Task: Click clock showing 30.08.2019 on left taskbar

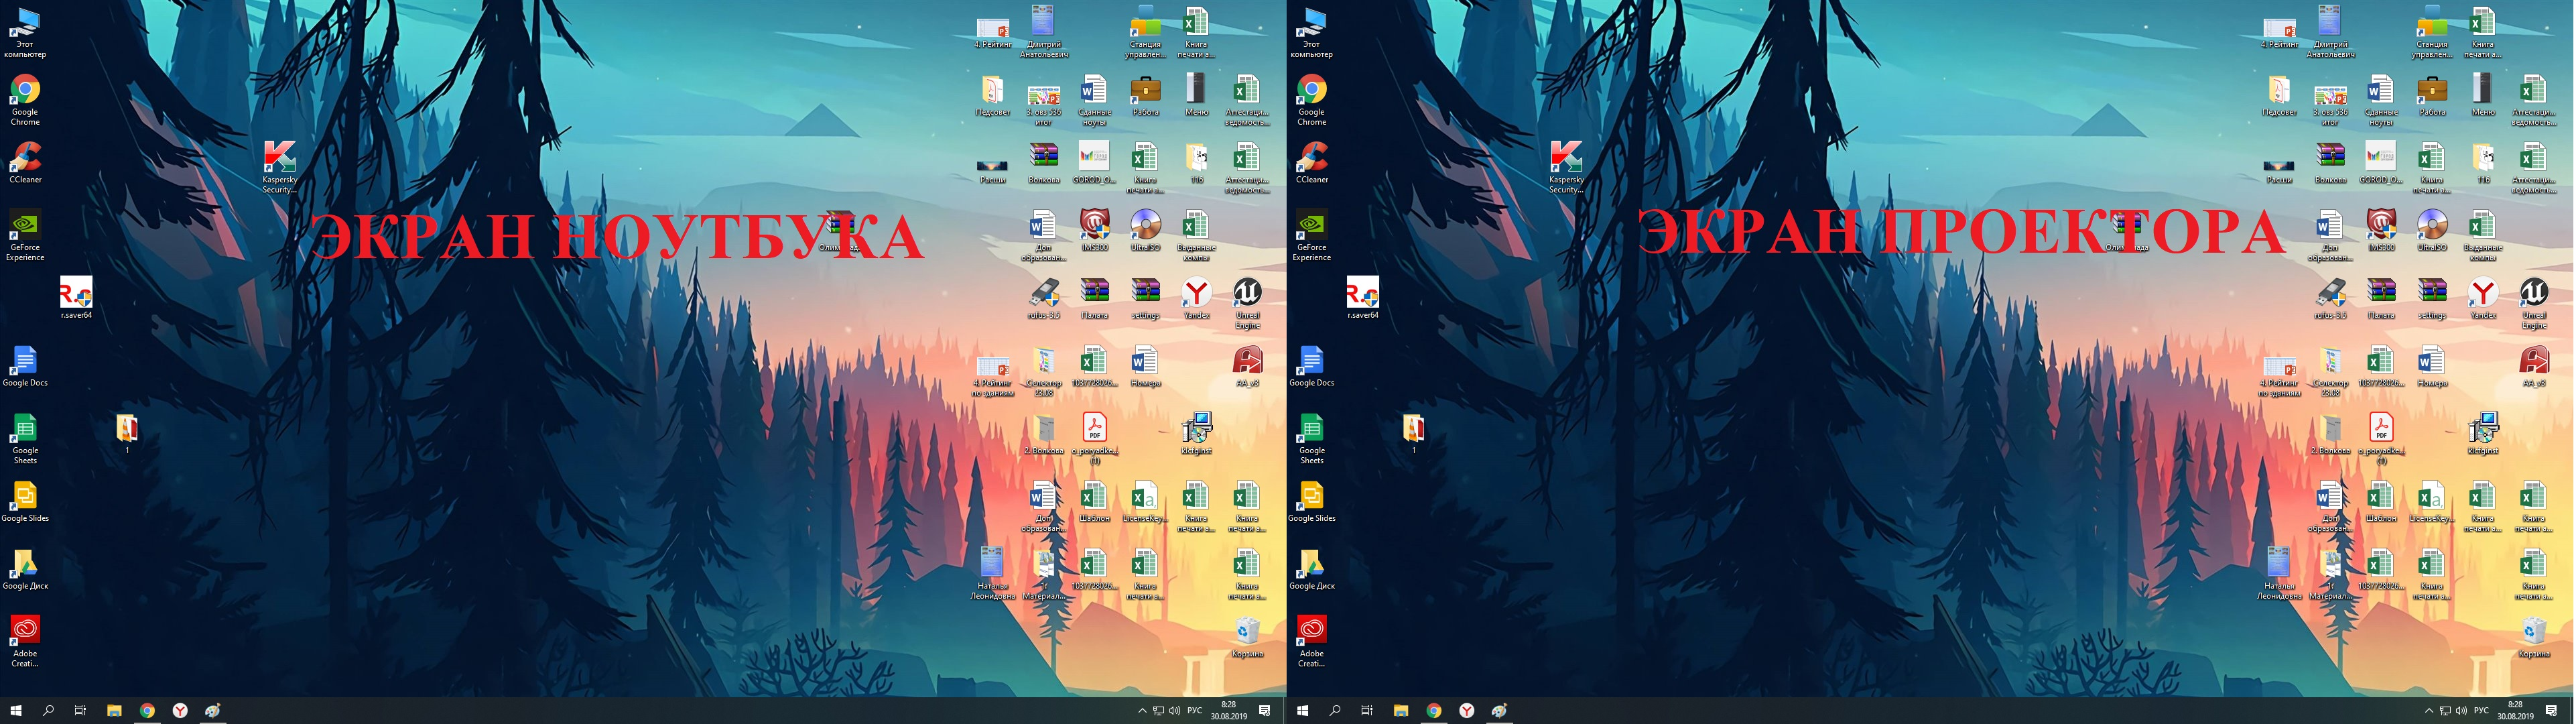Action: (1228, 711)
